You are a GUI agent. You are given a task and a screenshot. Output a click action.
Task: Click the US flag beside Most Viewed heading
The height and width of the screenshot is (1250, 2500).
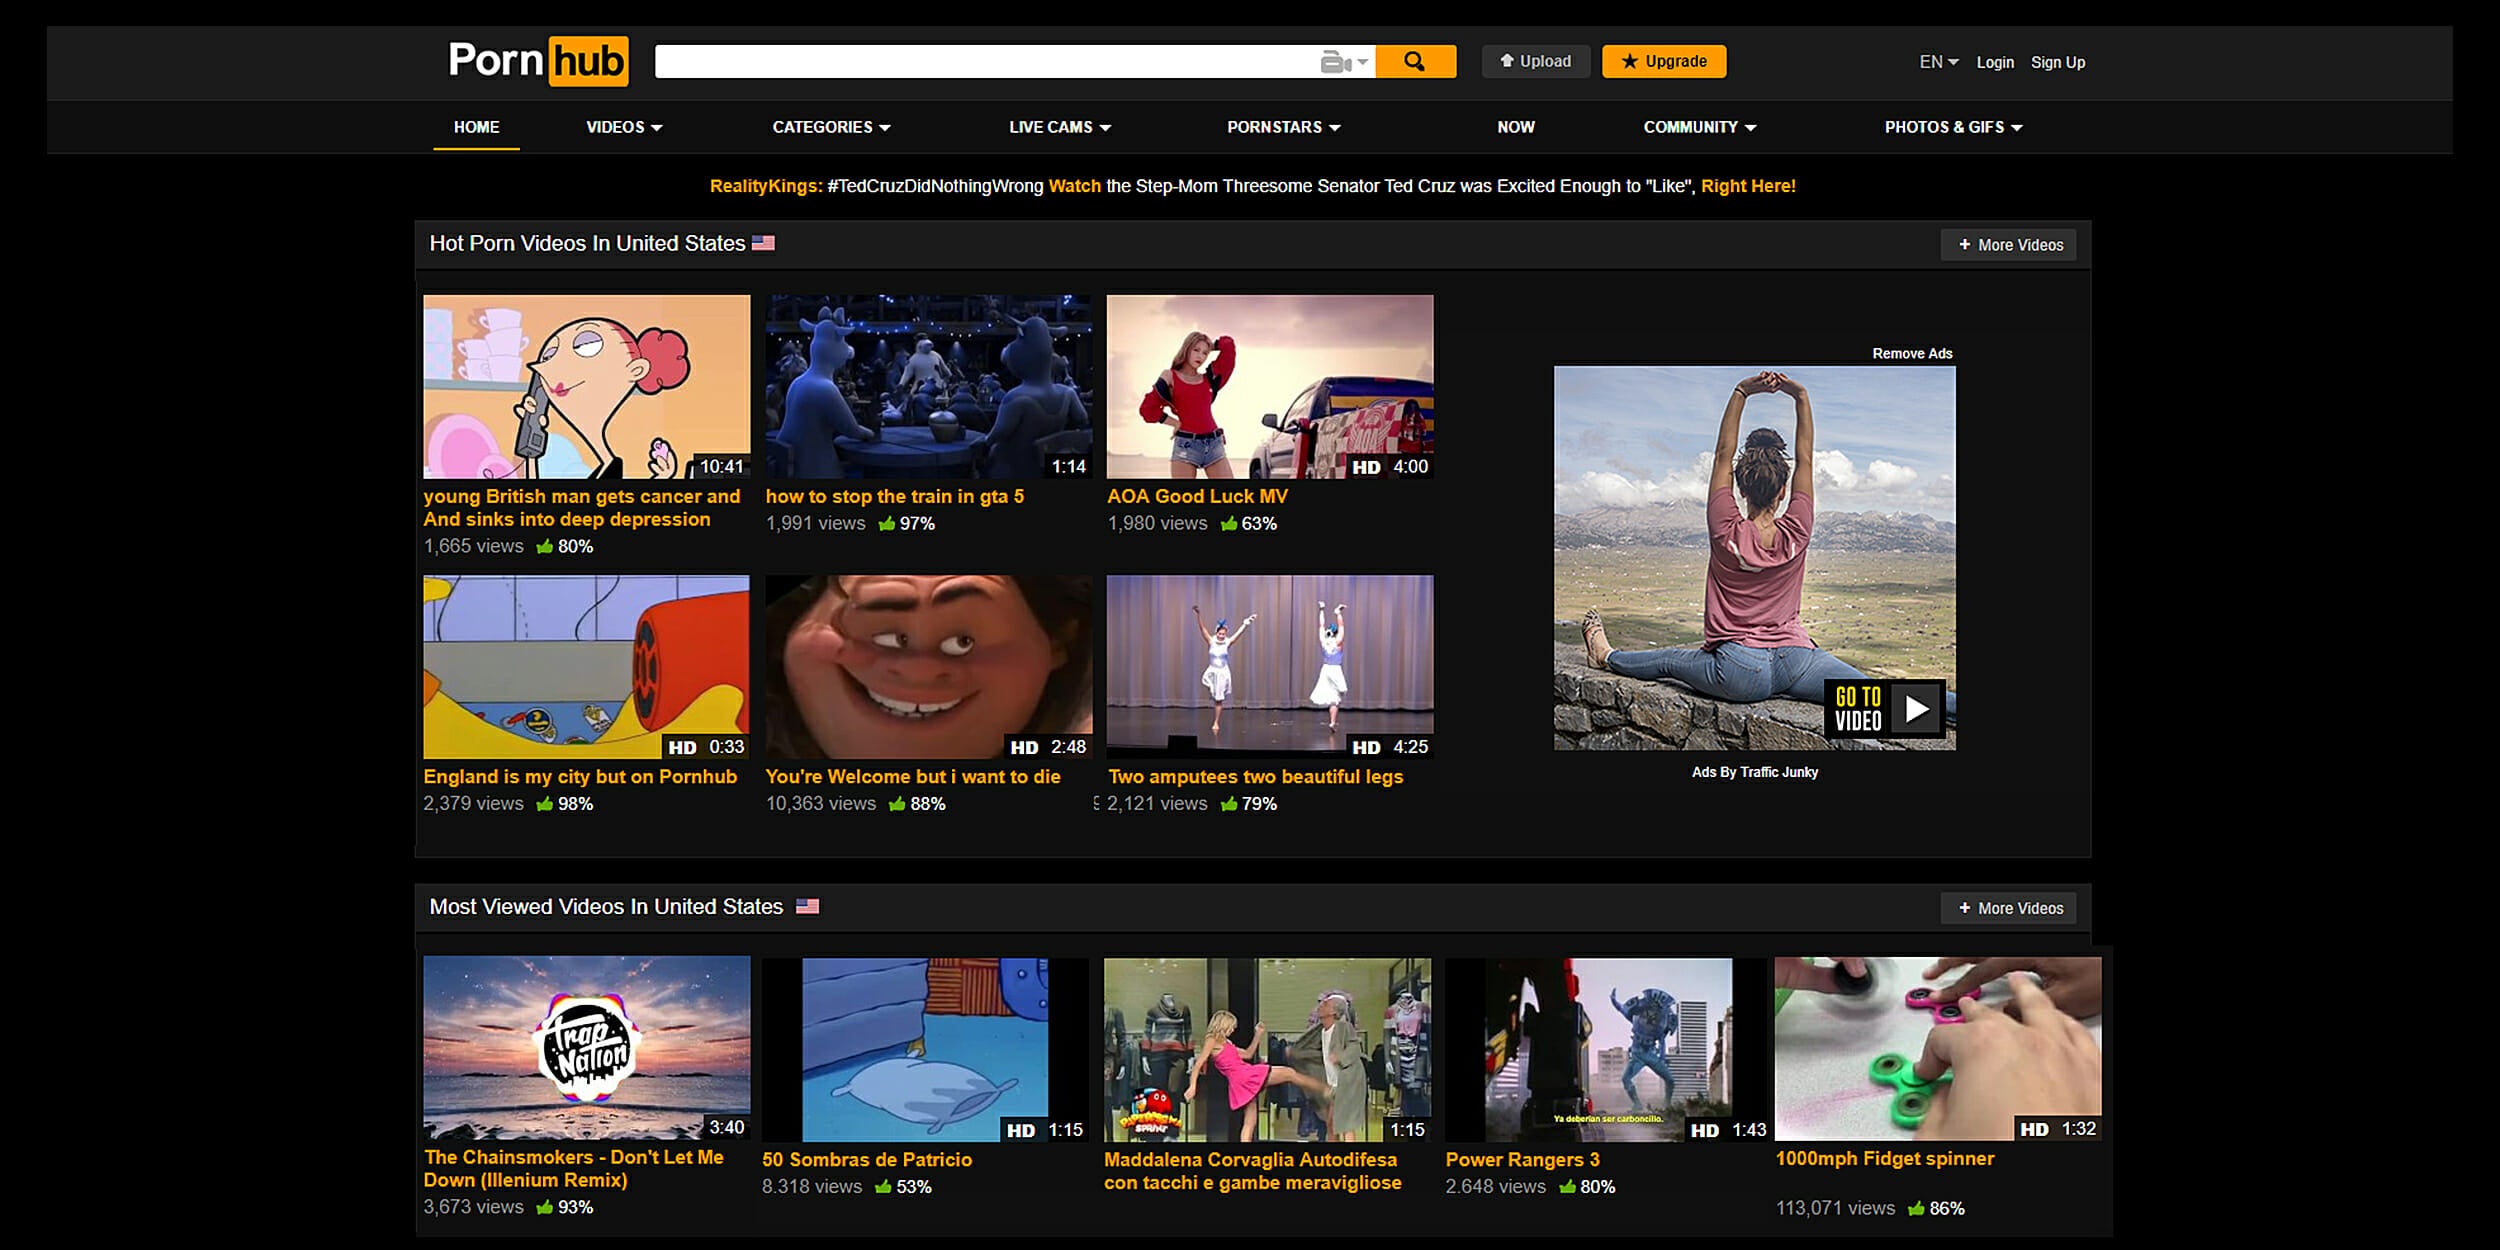click(807, 906)
